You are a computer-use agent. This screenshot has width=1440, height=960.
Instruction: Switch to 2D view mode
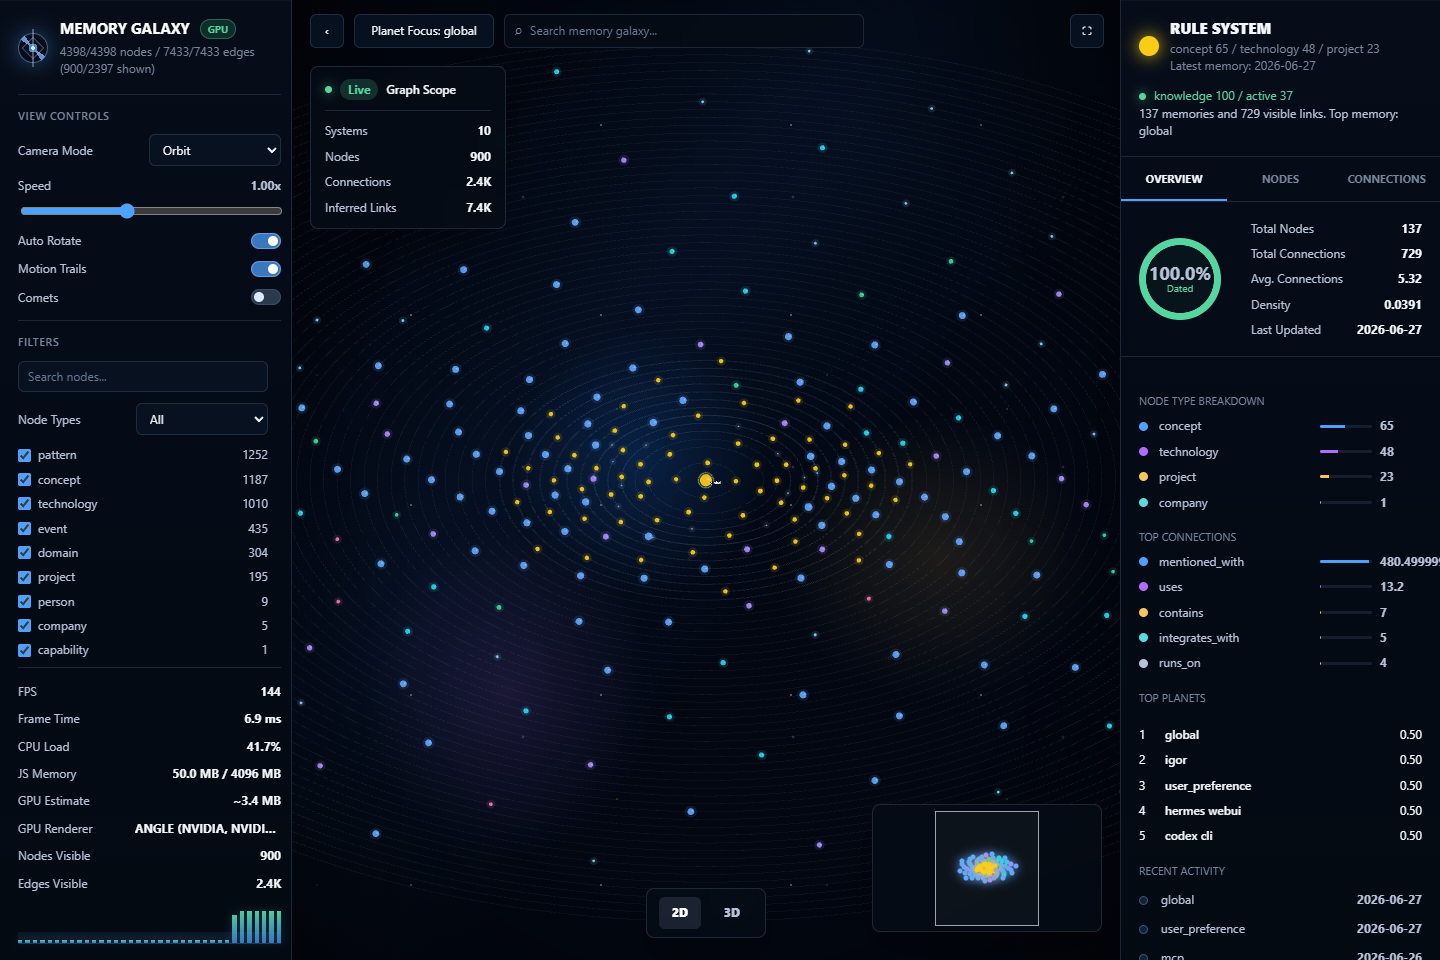coord(680,912)
